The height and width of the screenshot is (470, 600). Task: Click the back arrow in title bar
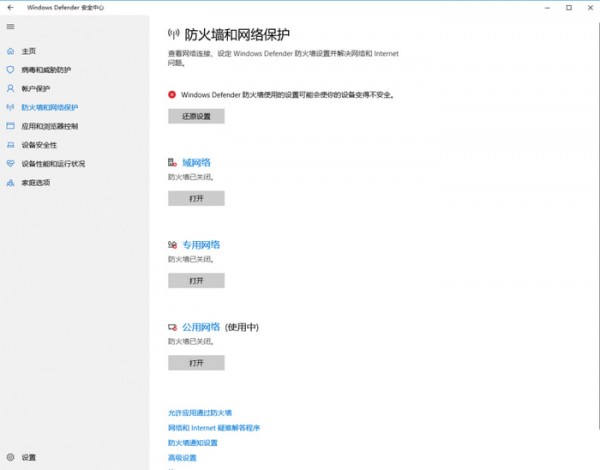[x=11, y=8]
